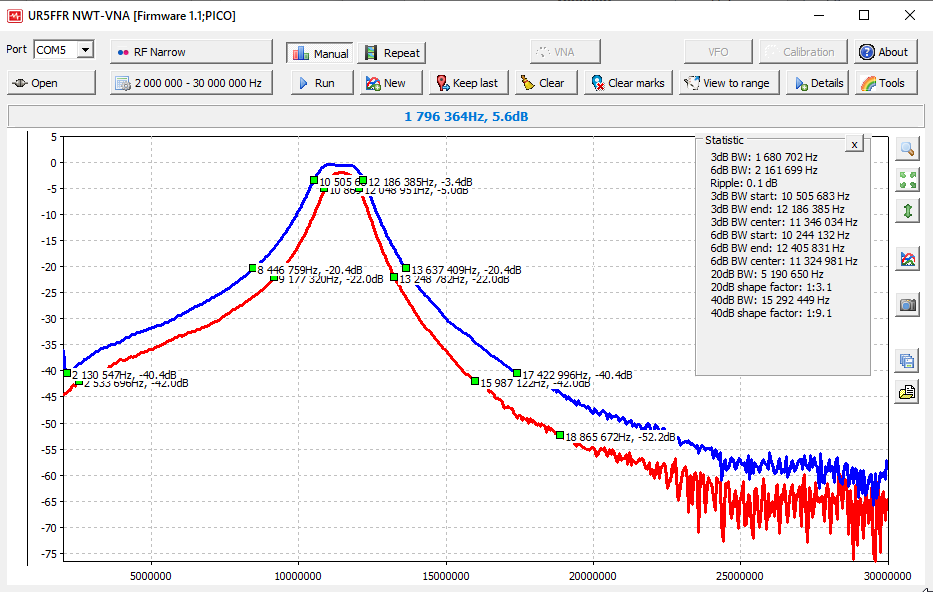Toggle the Details panel
This screenshot has width=933, height=592.
pyautogui.click(x=817, y=83)
